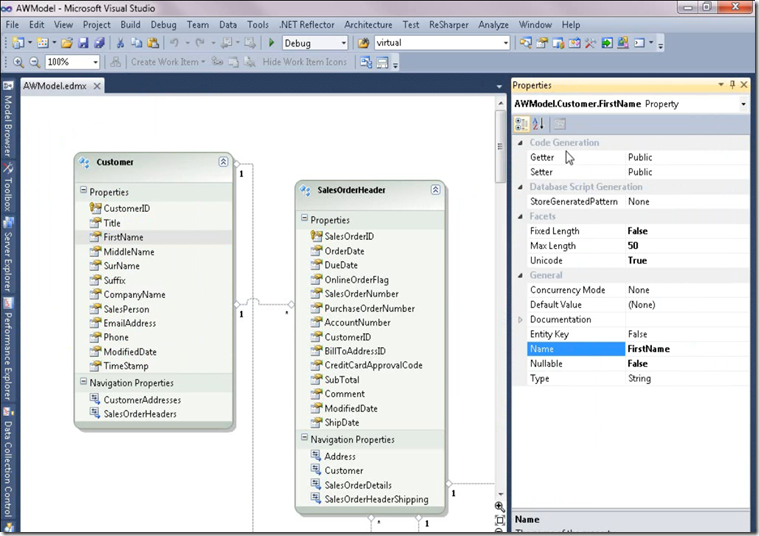This screenshot has height=536, width=759.
Task: Open the Server Explorer side tab
Action: click(x=8, y=254)
